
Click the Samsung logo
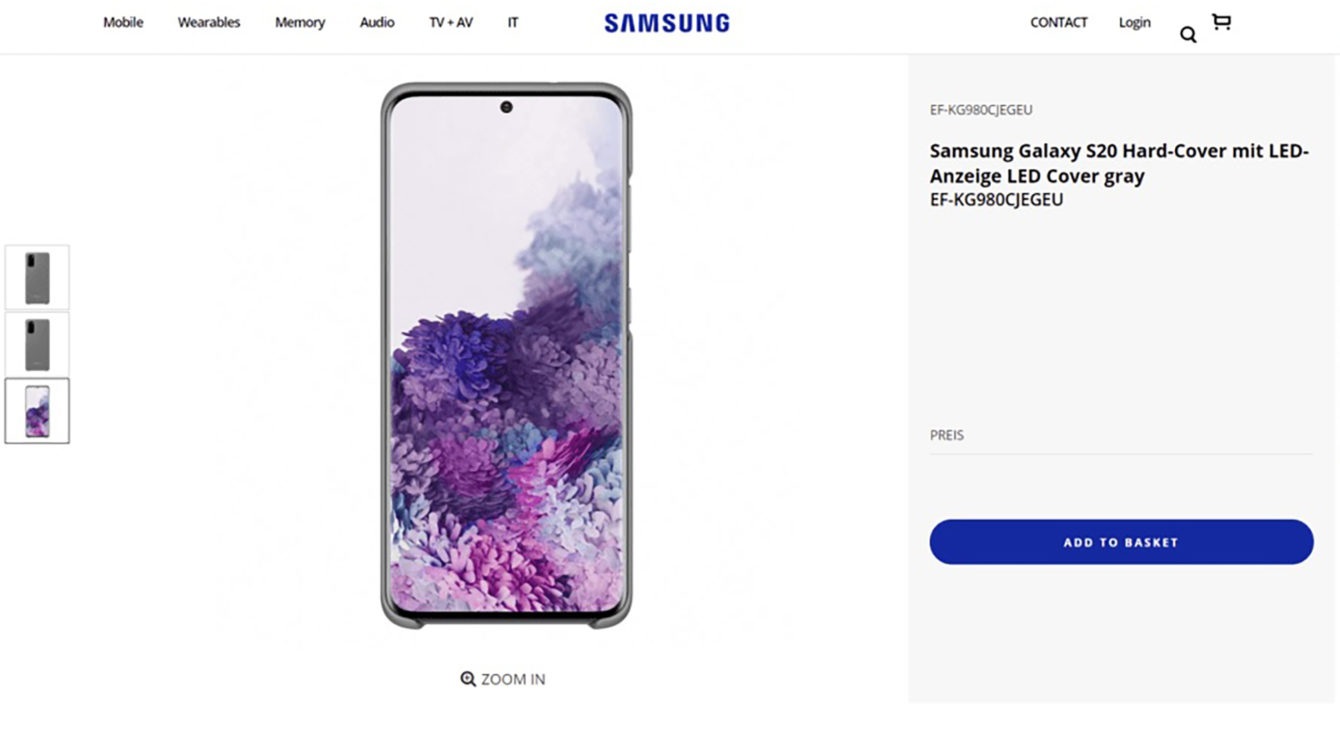665,22
